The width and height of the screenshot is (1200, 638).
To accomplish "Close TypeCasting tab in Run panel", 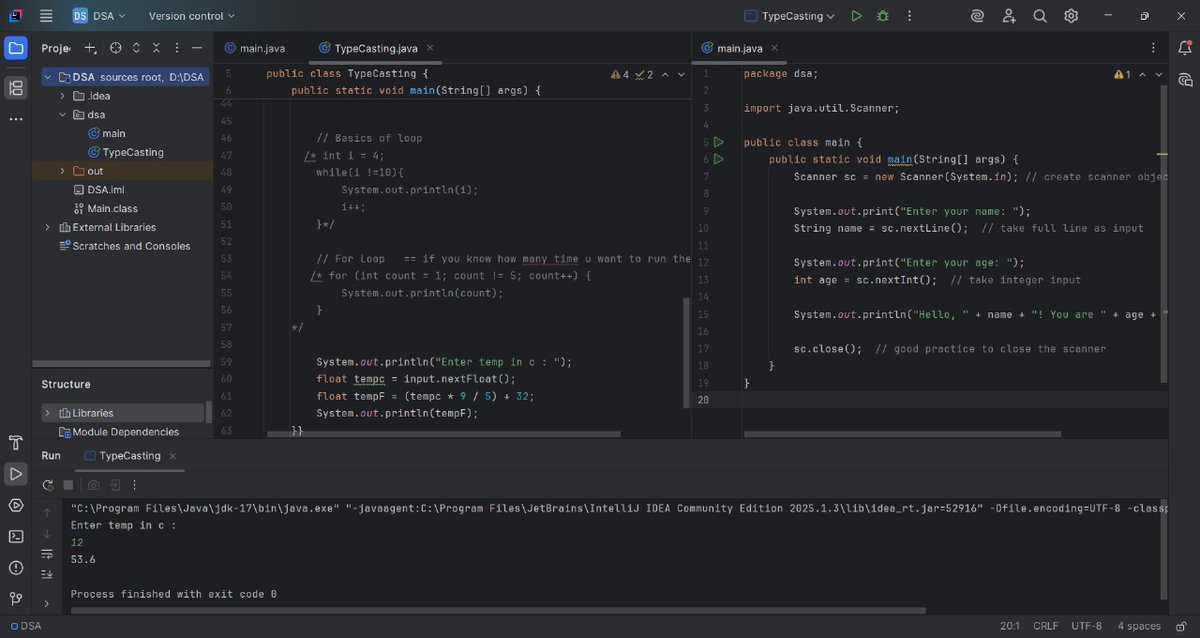I will point(172,456).
